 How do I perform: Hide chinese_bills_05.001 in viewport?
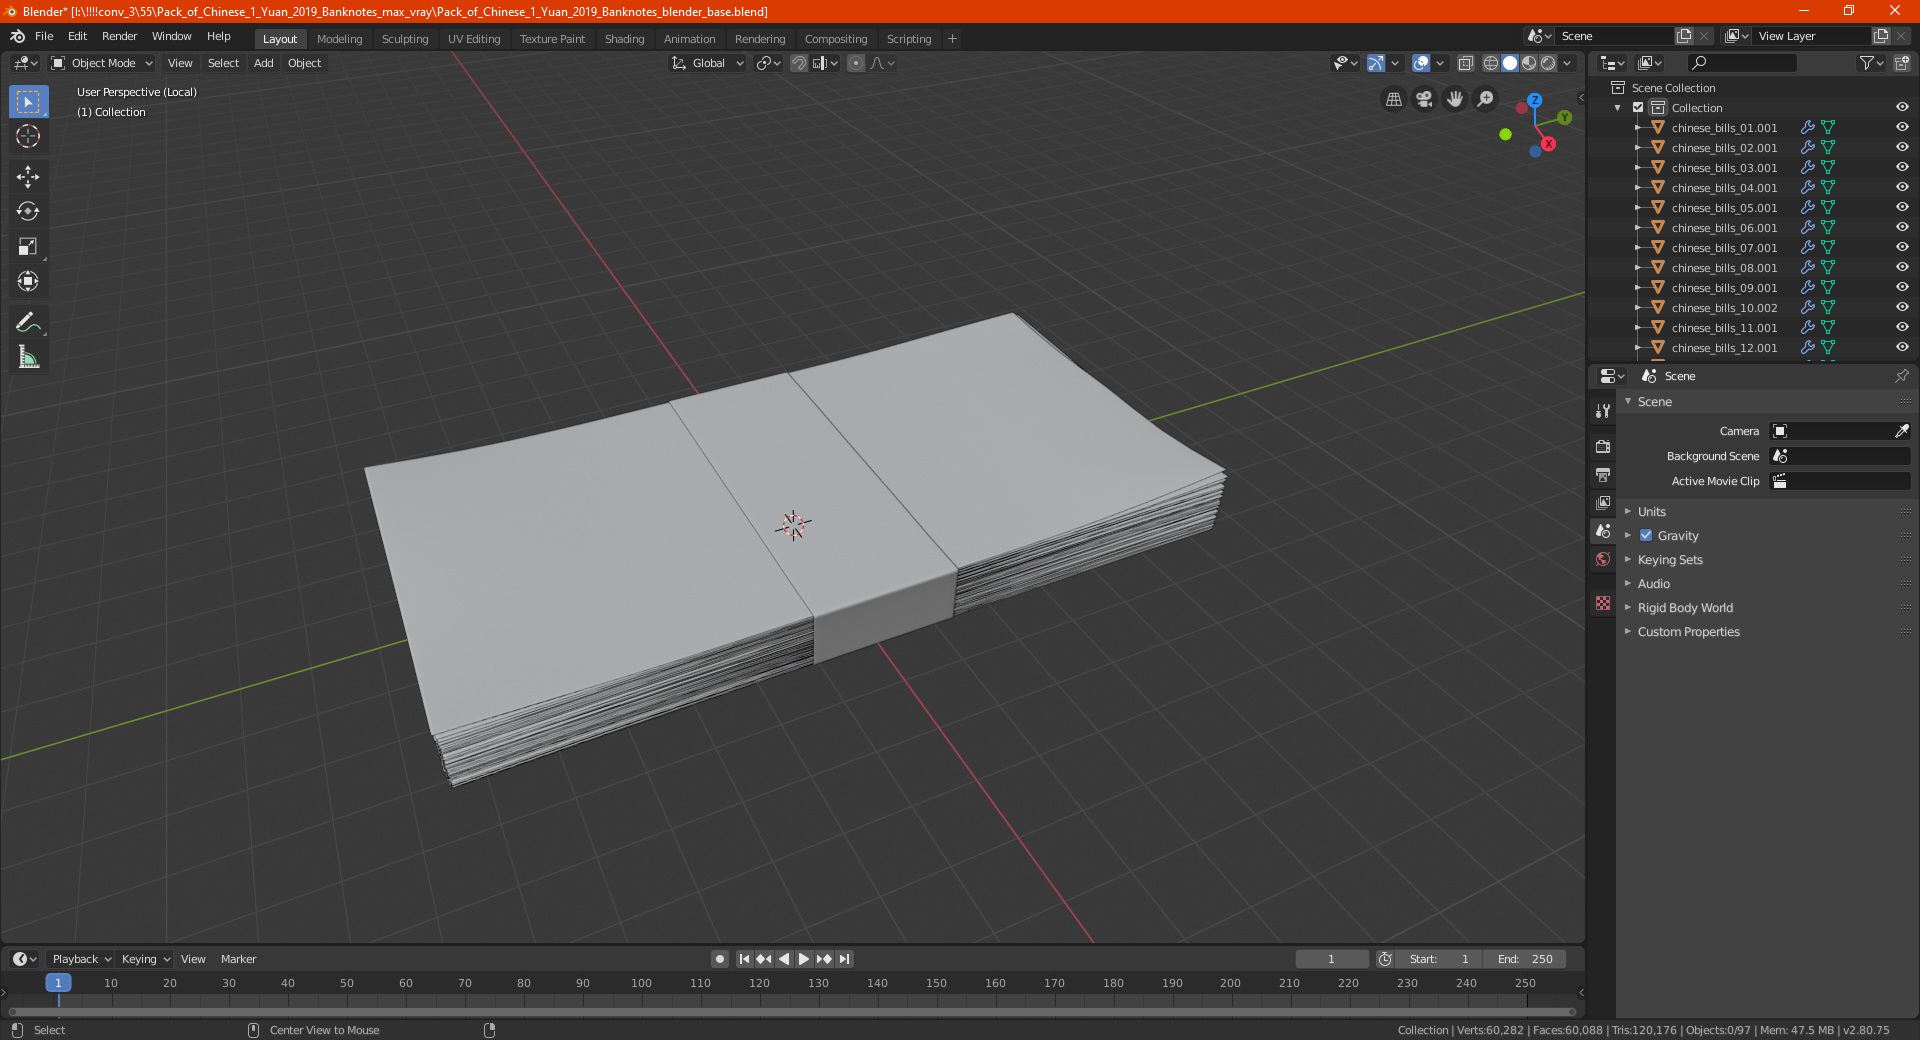[1902, 208]
